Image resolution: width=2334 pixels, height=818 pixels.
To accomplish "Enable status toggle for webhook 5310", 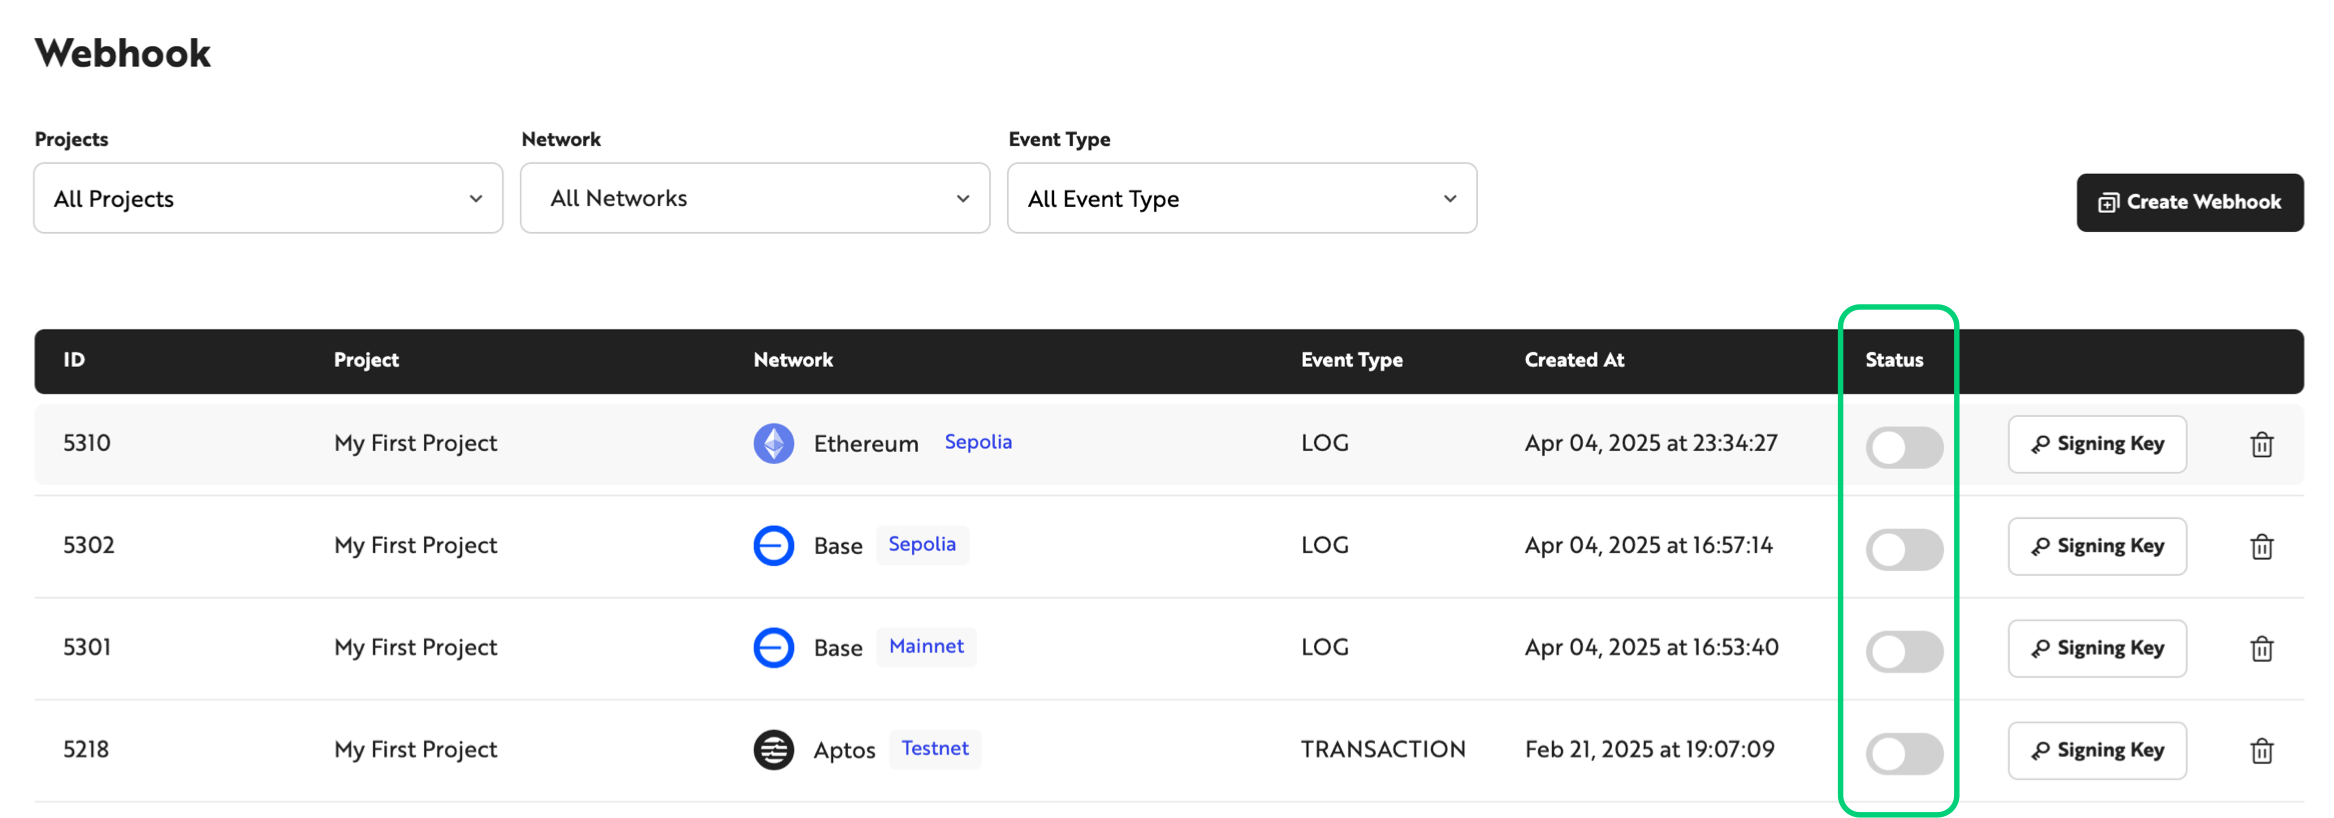I will pos(1904,447).
